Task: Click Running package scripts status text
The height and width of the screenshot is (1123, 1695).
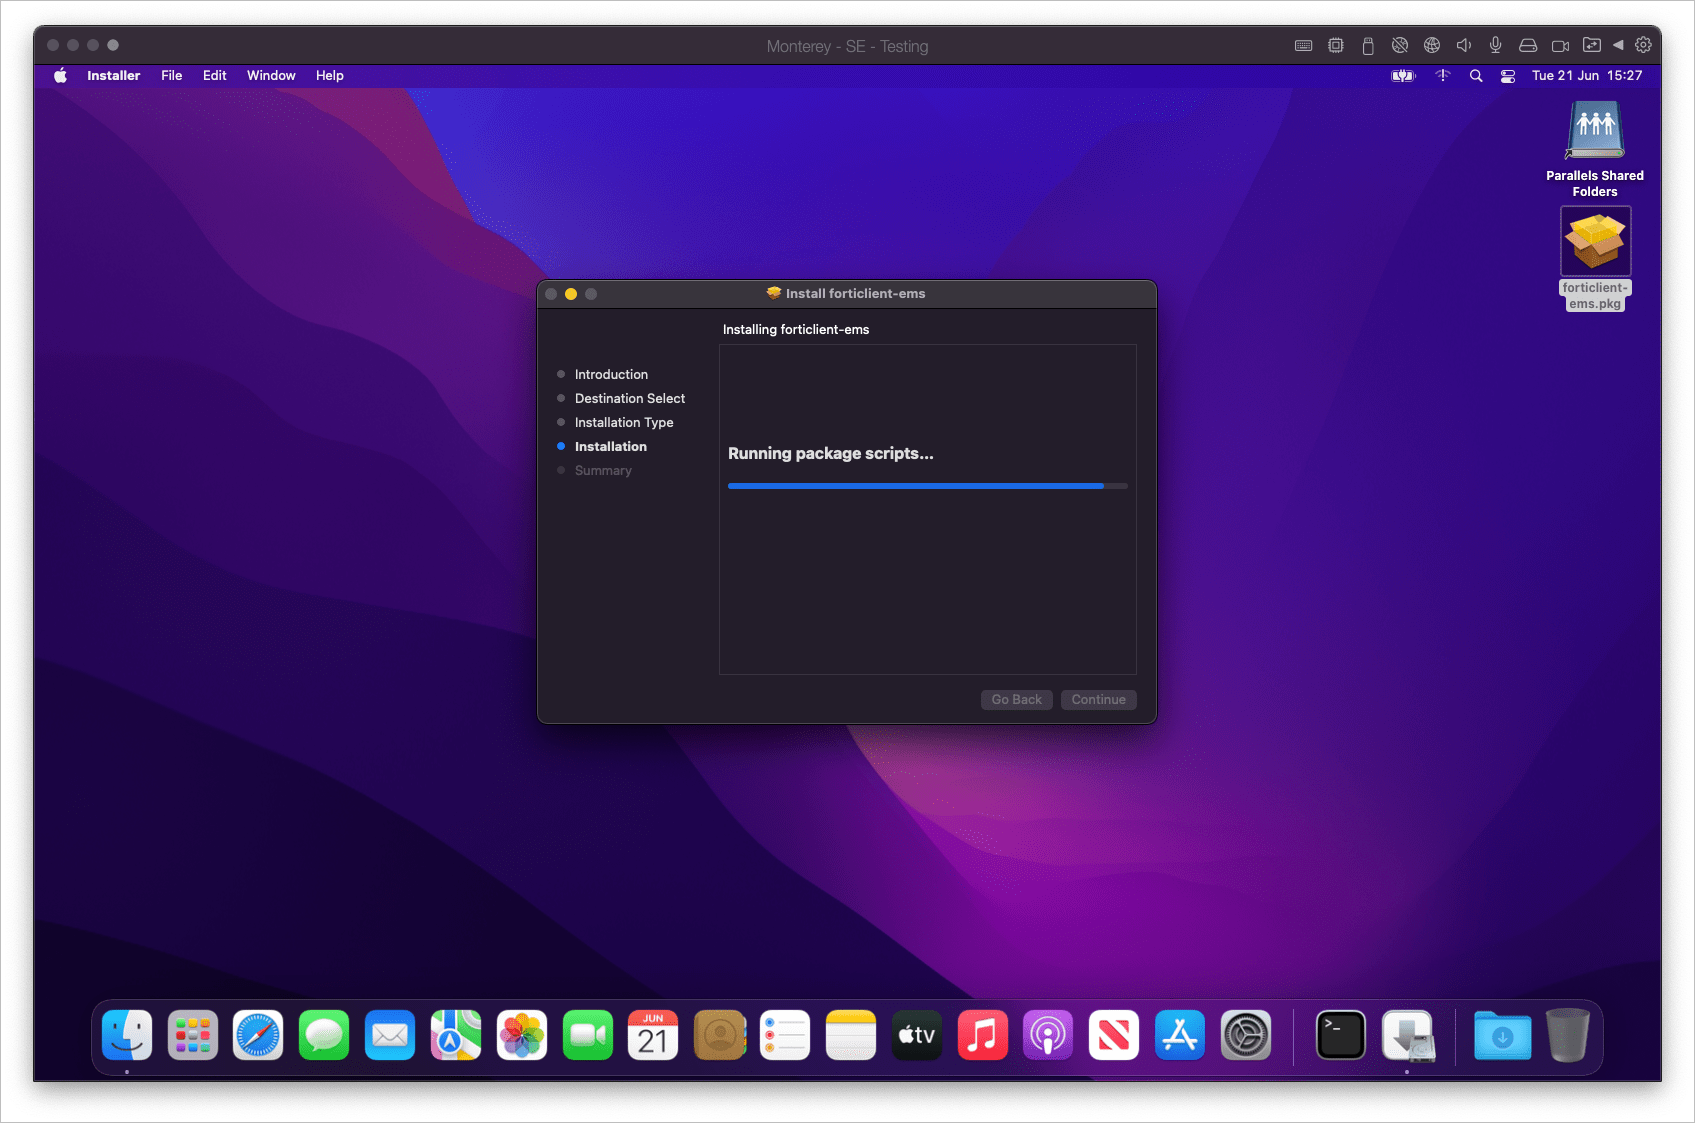Action: click(x=831, y=454)
